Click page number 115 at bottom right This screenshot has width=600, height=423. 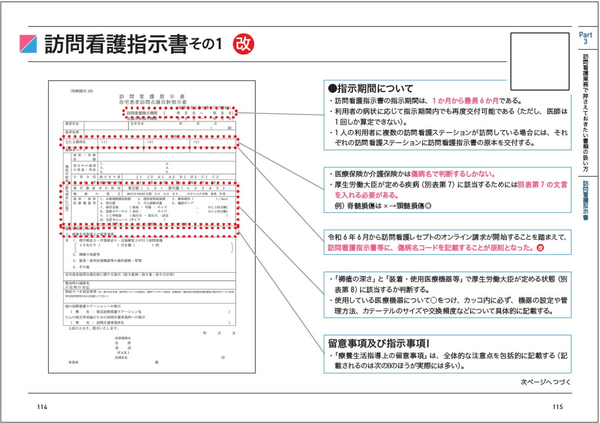point(558,407)
